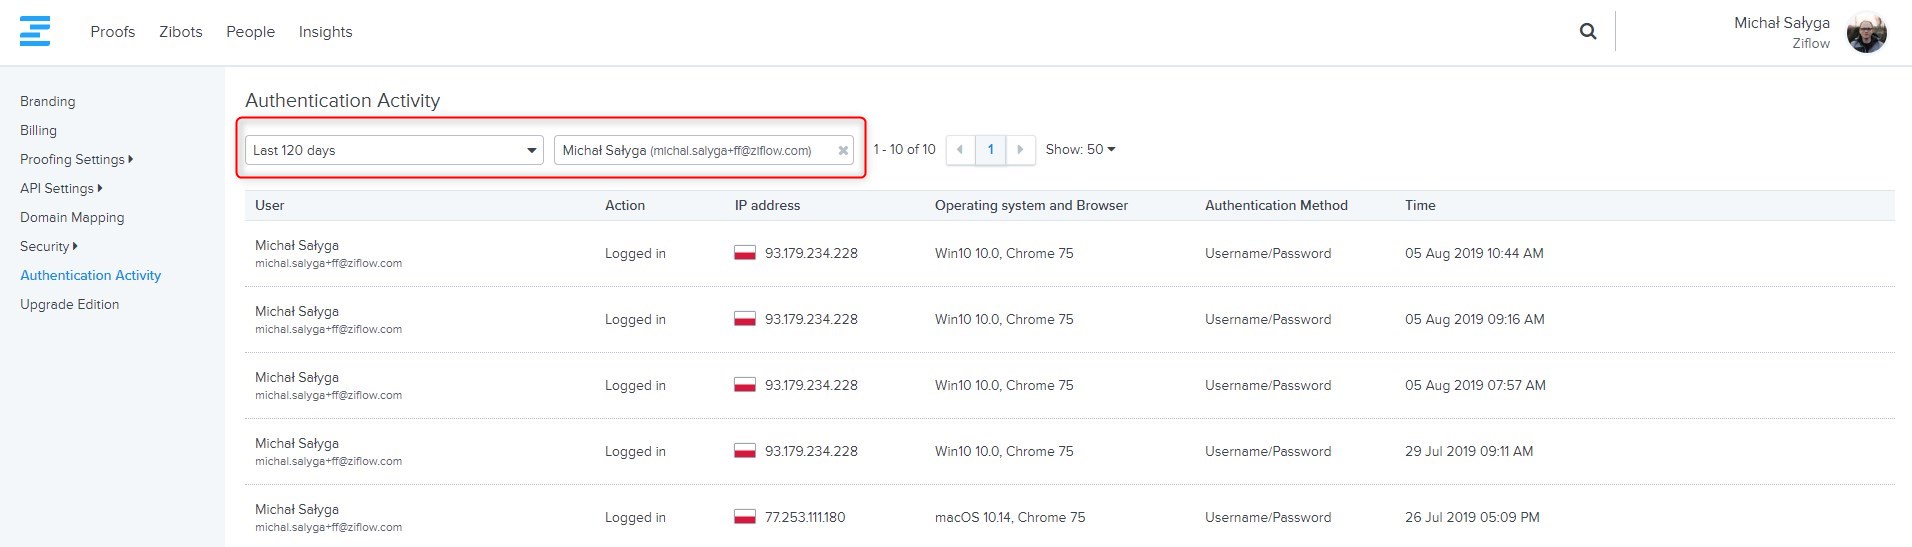Image resolution: width=1912 pixels, height=547 pixels.
Task: Select page 1 in pagination
Action: (990, 150)
